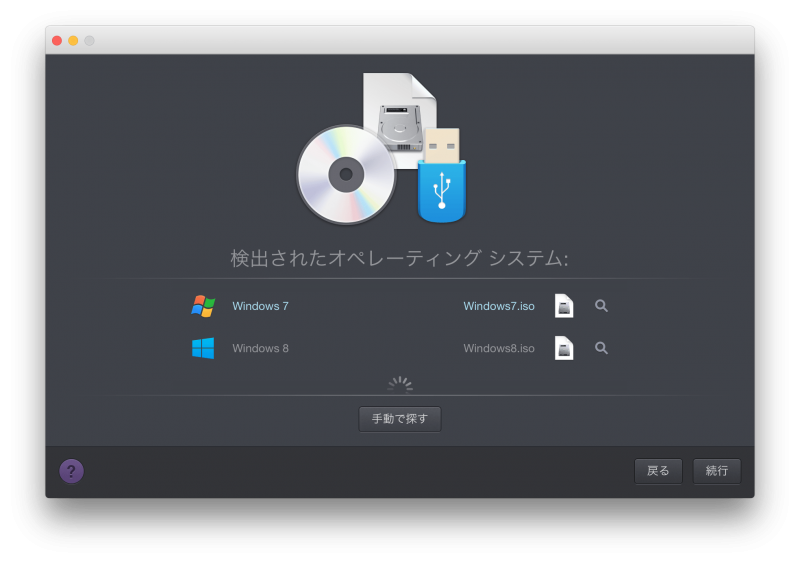The width and height of the screenshot is (800, 563).
Task: Click the 手動で探す button
Action: coord(399,419)
